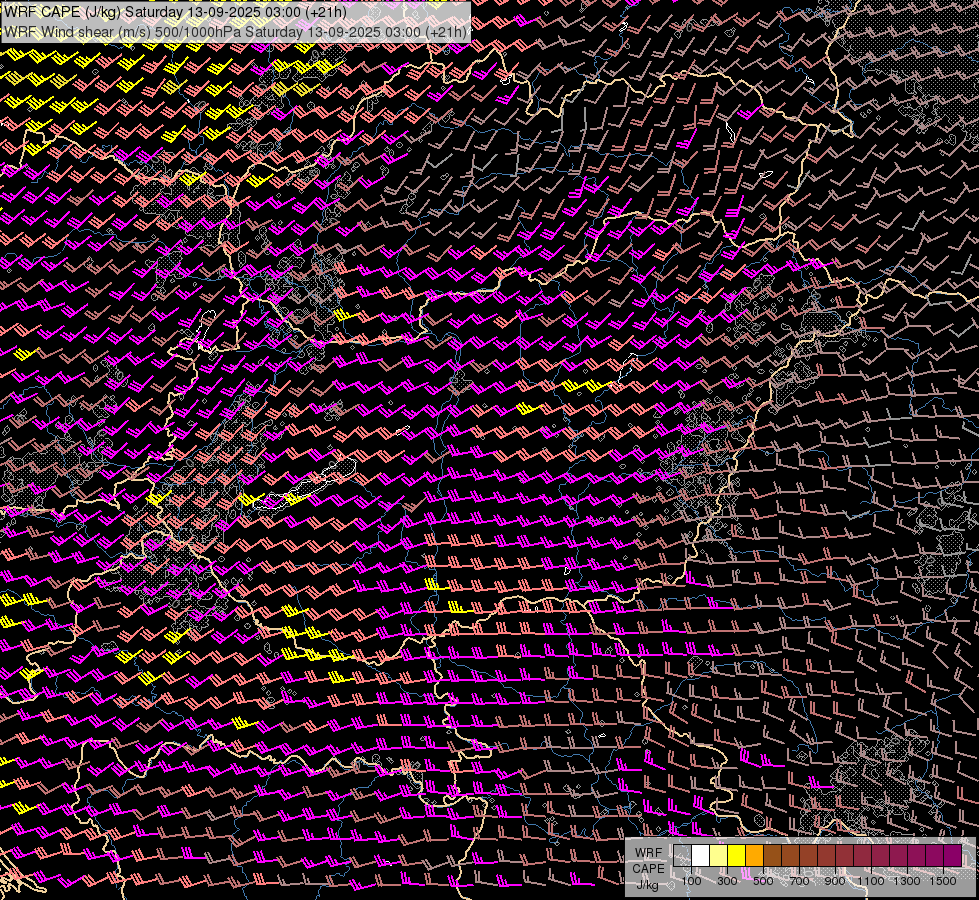Click the white CAPE legend swatch
This screenshot has width=979, height=900.
[x=701, y=855]
